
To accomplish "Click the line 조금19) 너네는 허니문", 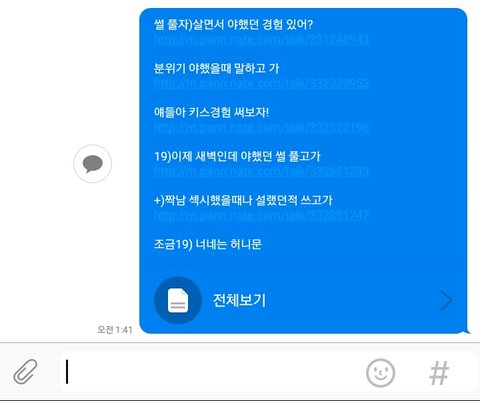I will [x=208, y=244].
